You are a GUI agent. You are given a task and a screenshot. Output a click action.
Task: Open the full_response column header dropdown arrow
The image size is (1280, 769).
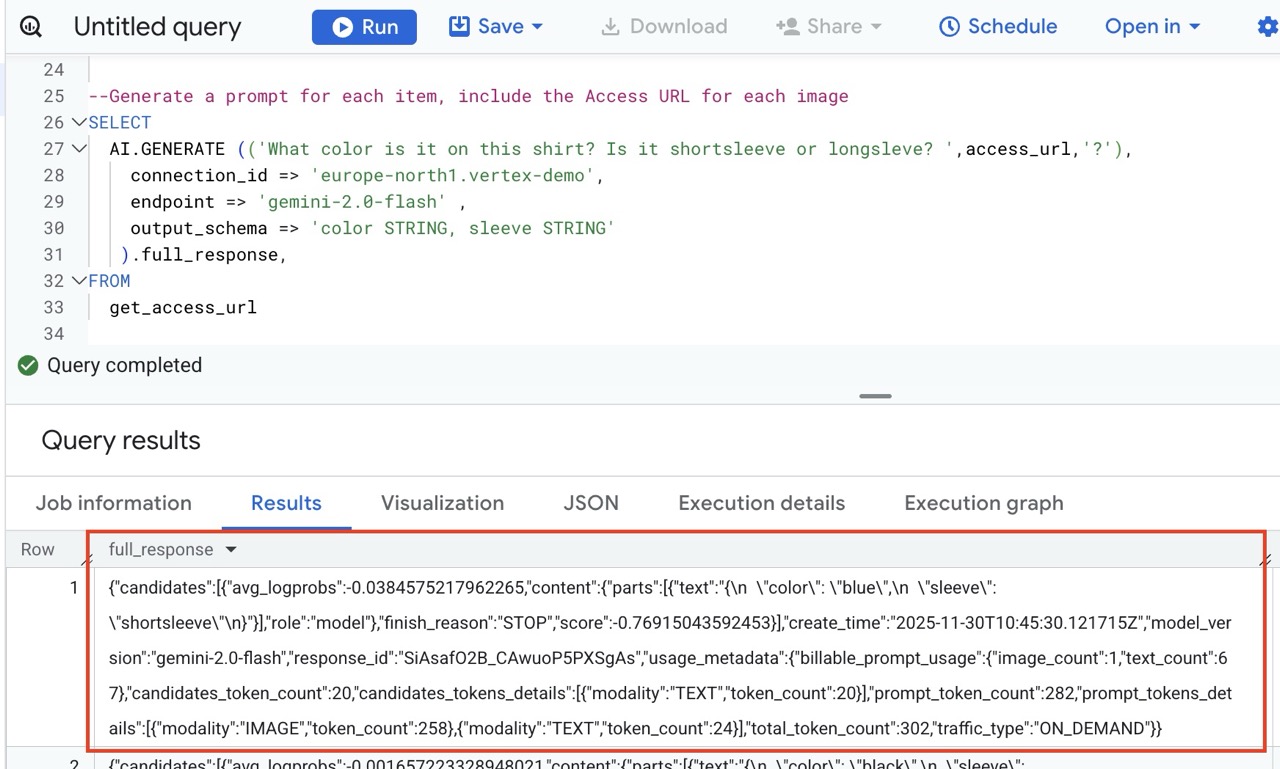231,550
